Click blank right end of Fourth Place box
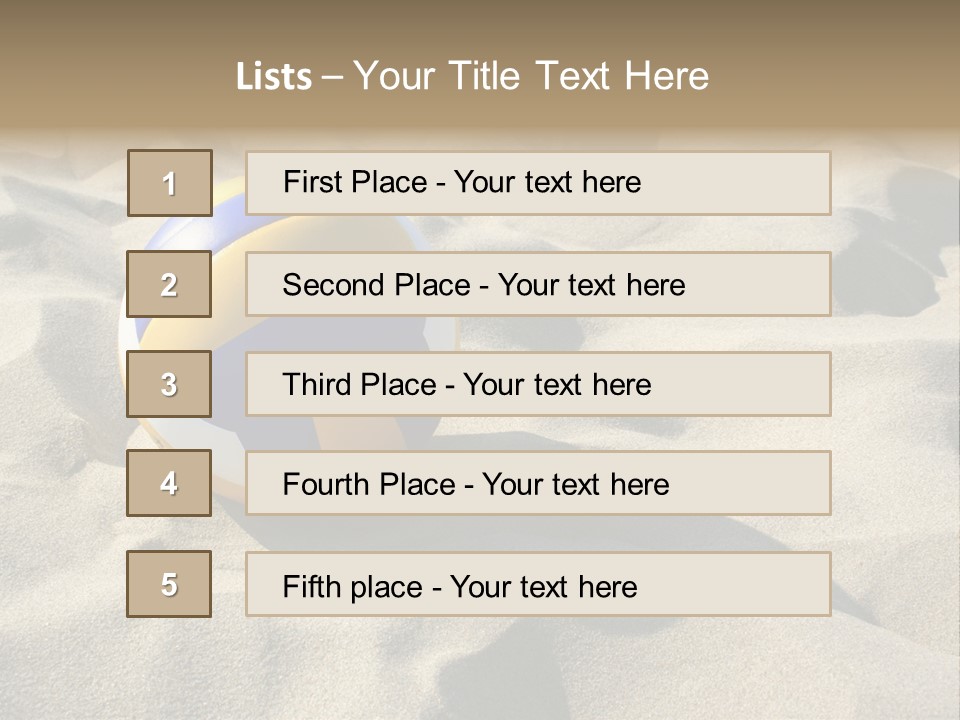The width and height of the screenshot is (960, 720). [x=760, y=483]
